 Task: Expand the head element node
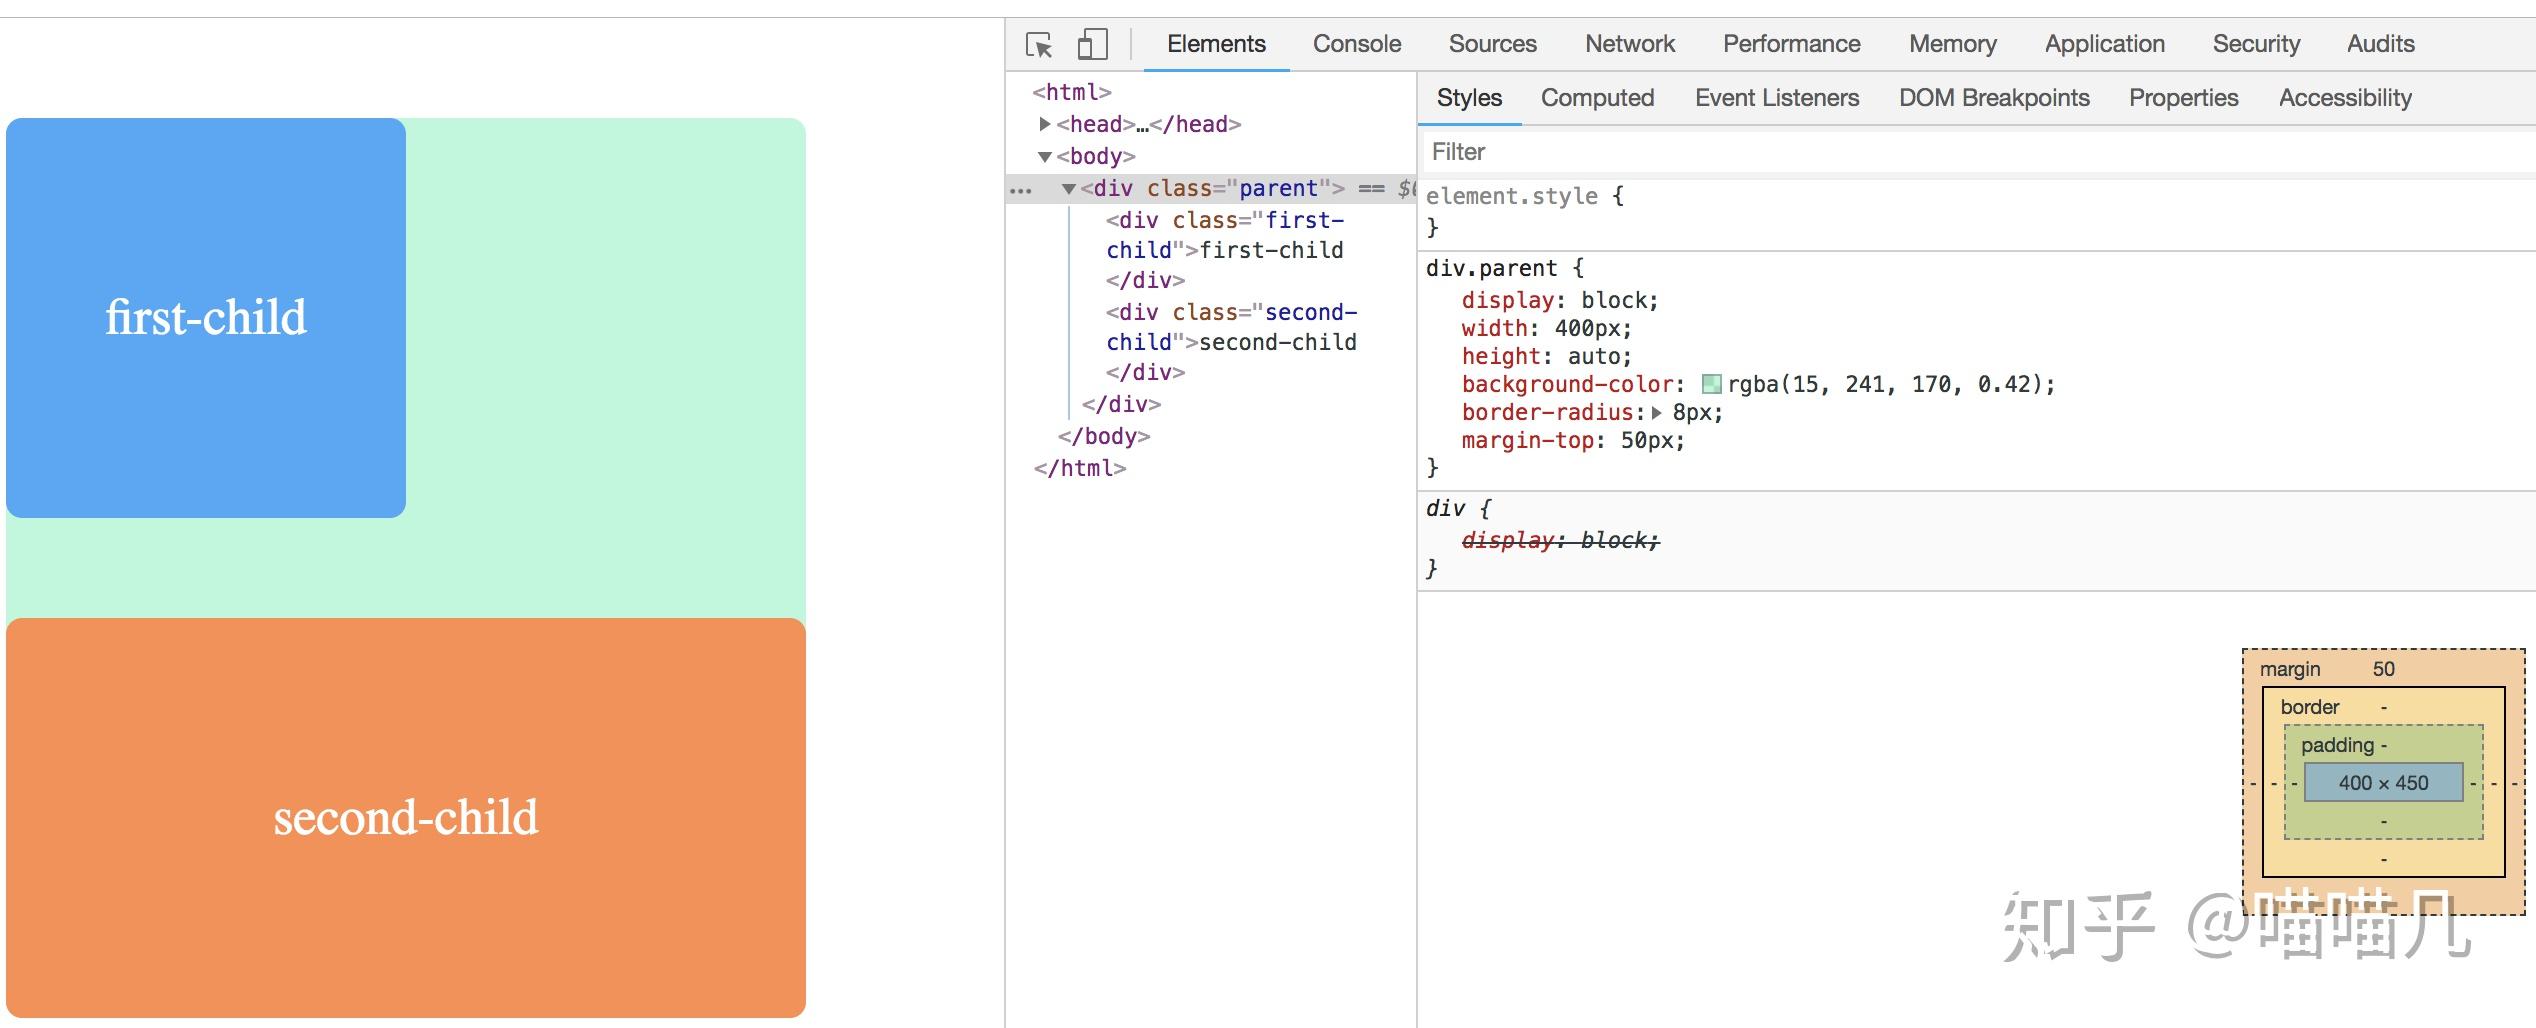click(1045, 124)
